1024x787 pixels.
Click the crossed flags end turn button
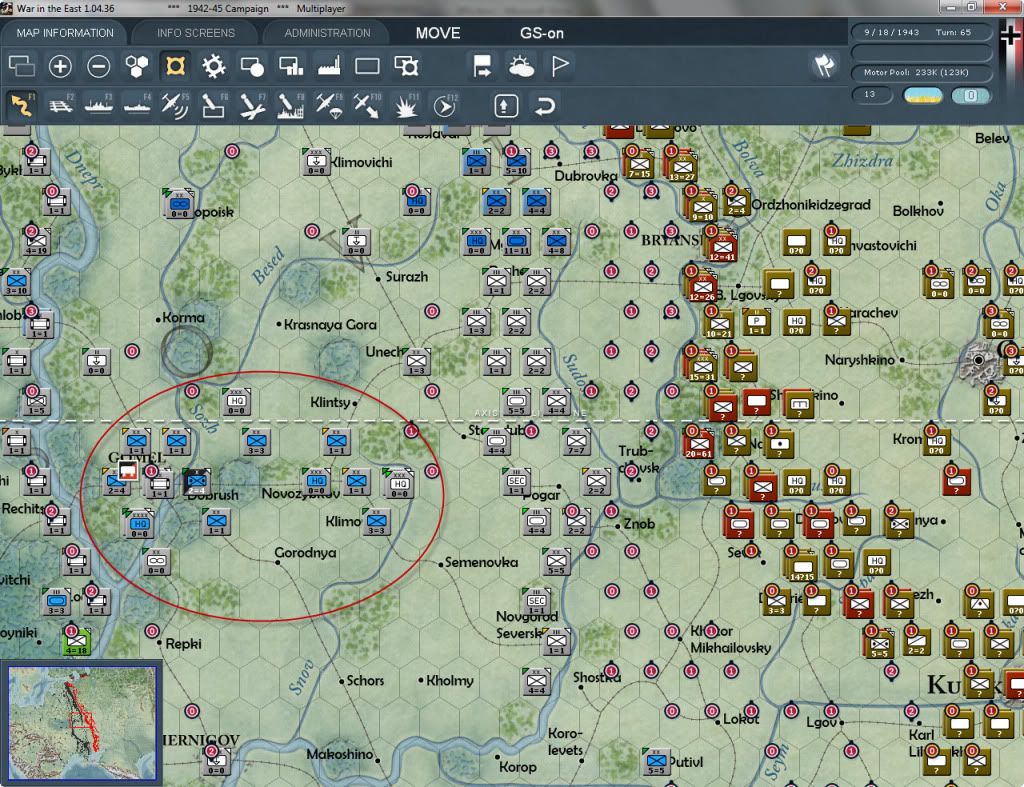point(824,65)
